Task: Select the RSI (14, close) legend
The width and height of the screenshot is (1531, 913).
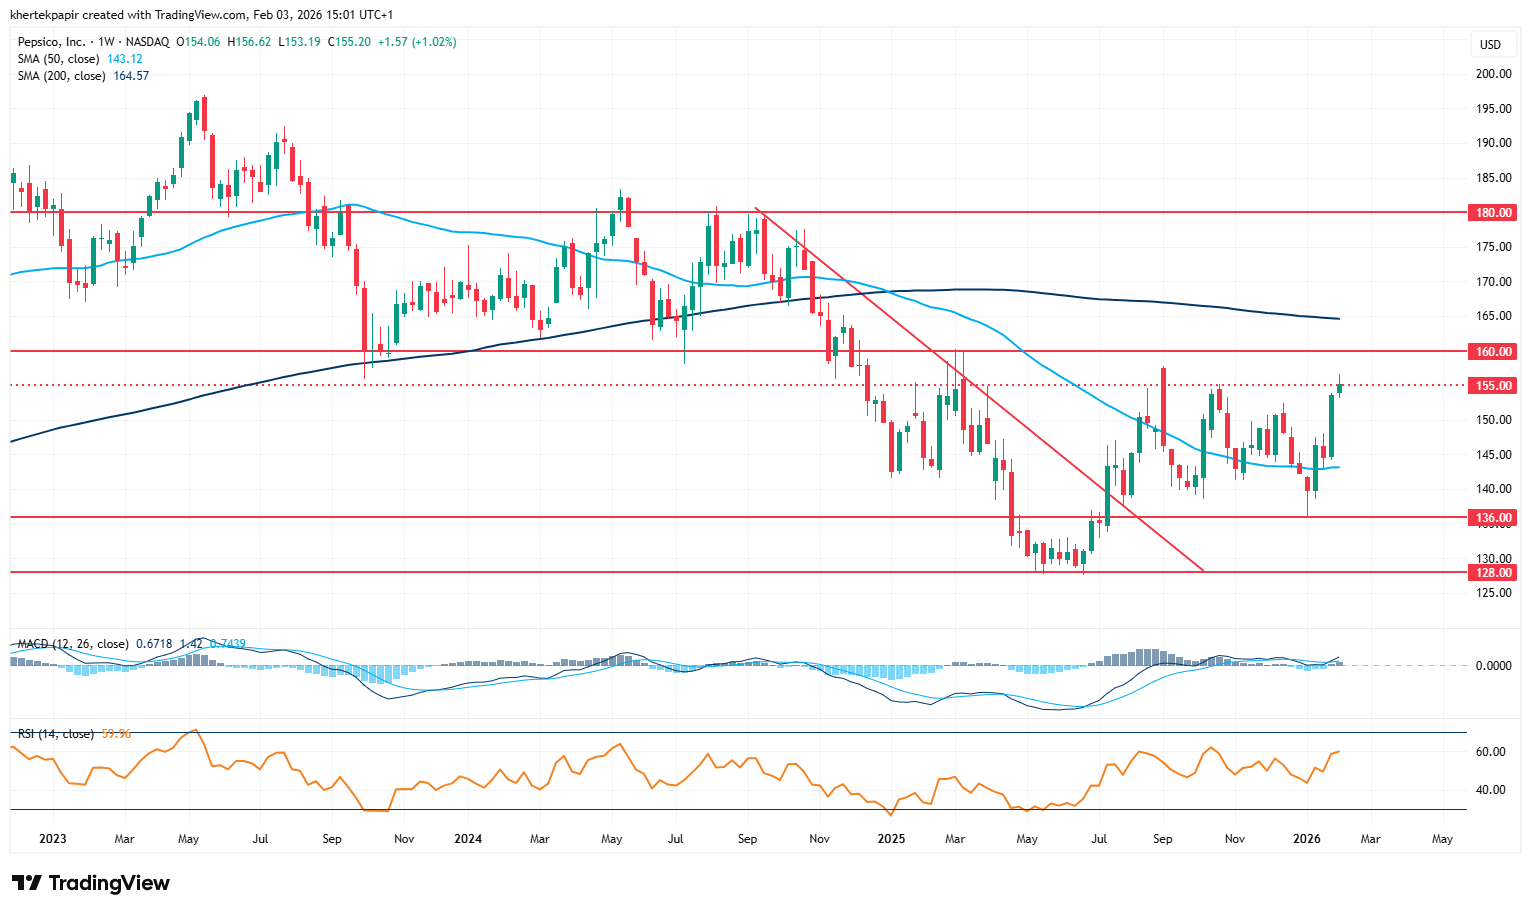Action: [x=56, y=734]
